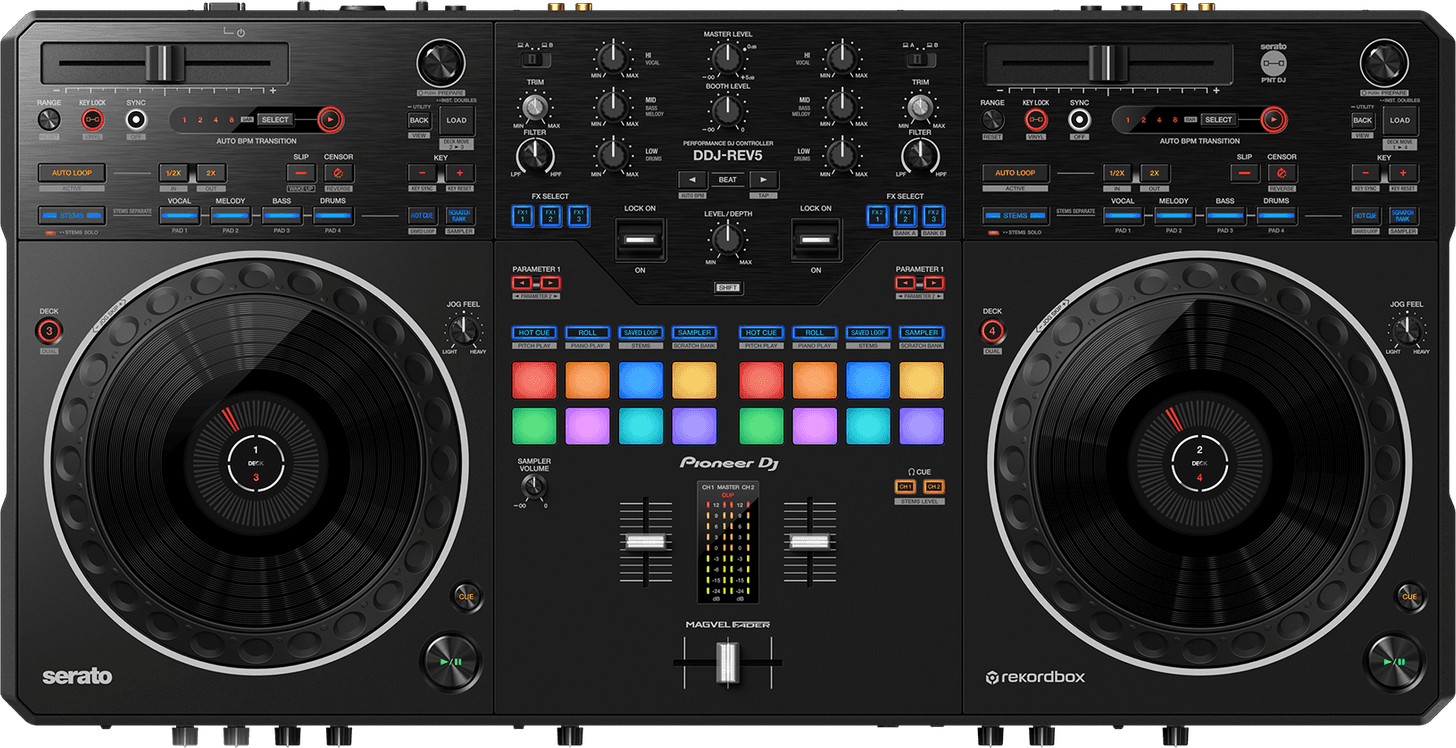Lower the key with right deck KEY minus
Image resolution: width=1456 pixels, height=748 pixels.
coord(1366,173)
